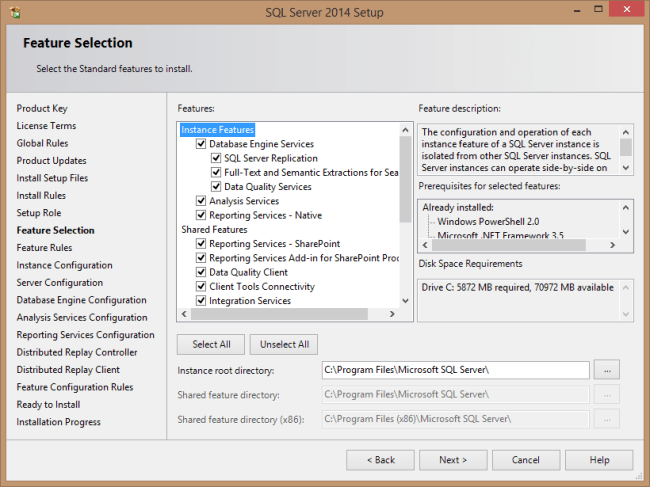Toggle Integration Services checkbox

point(201,301)
